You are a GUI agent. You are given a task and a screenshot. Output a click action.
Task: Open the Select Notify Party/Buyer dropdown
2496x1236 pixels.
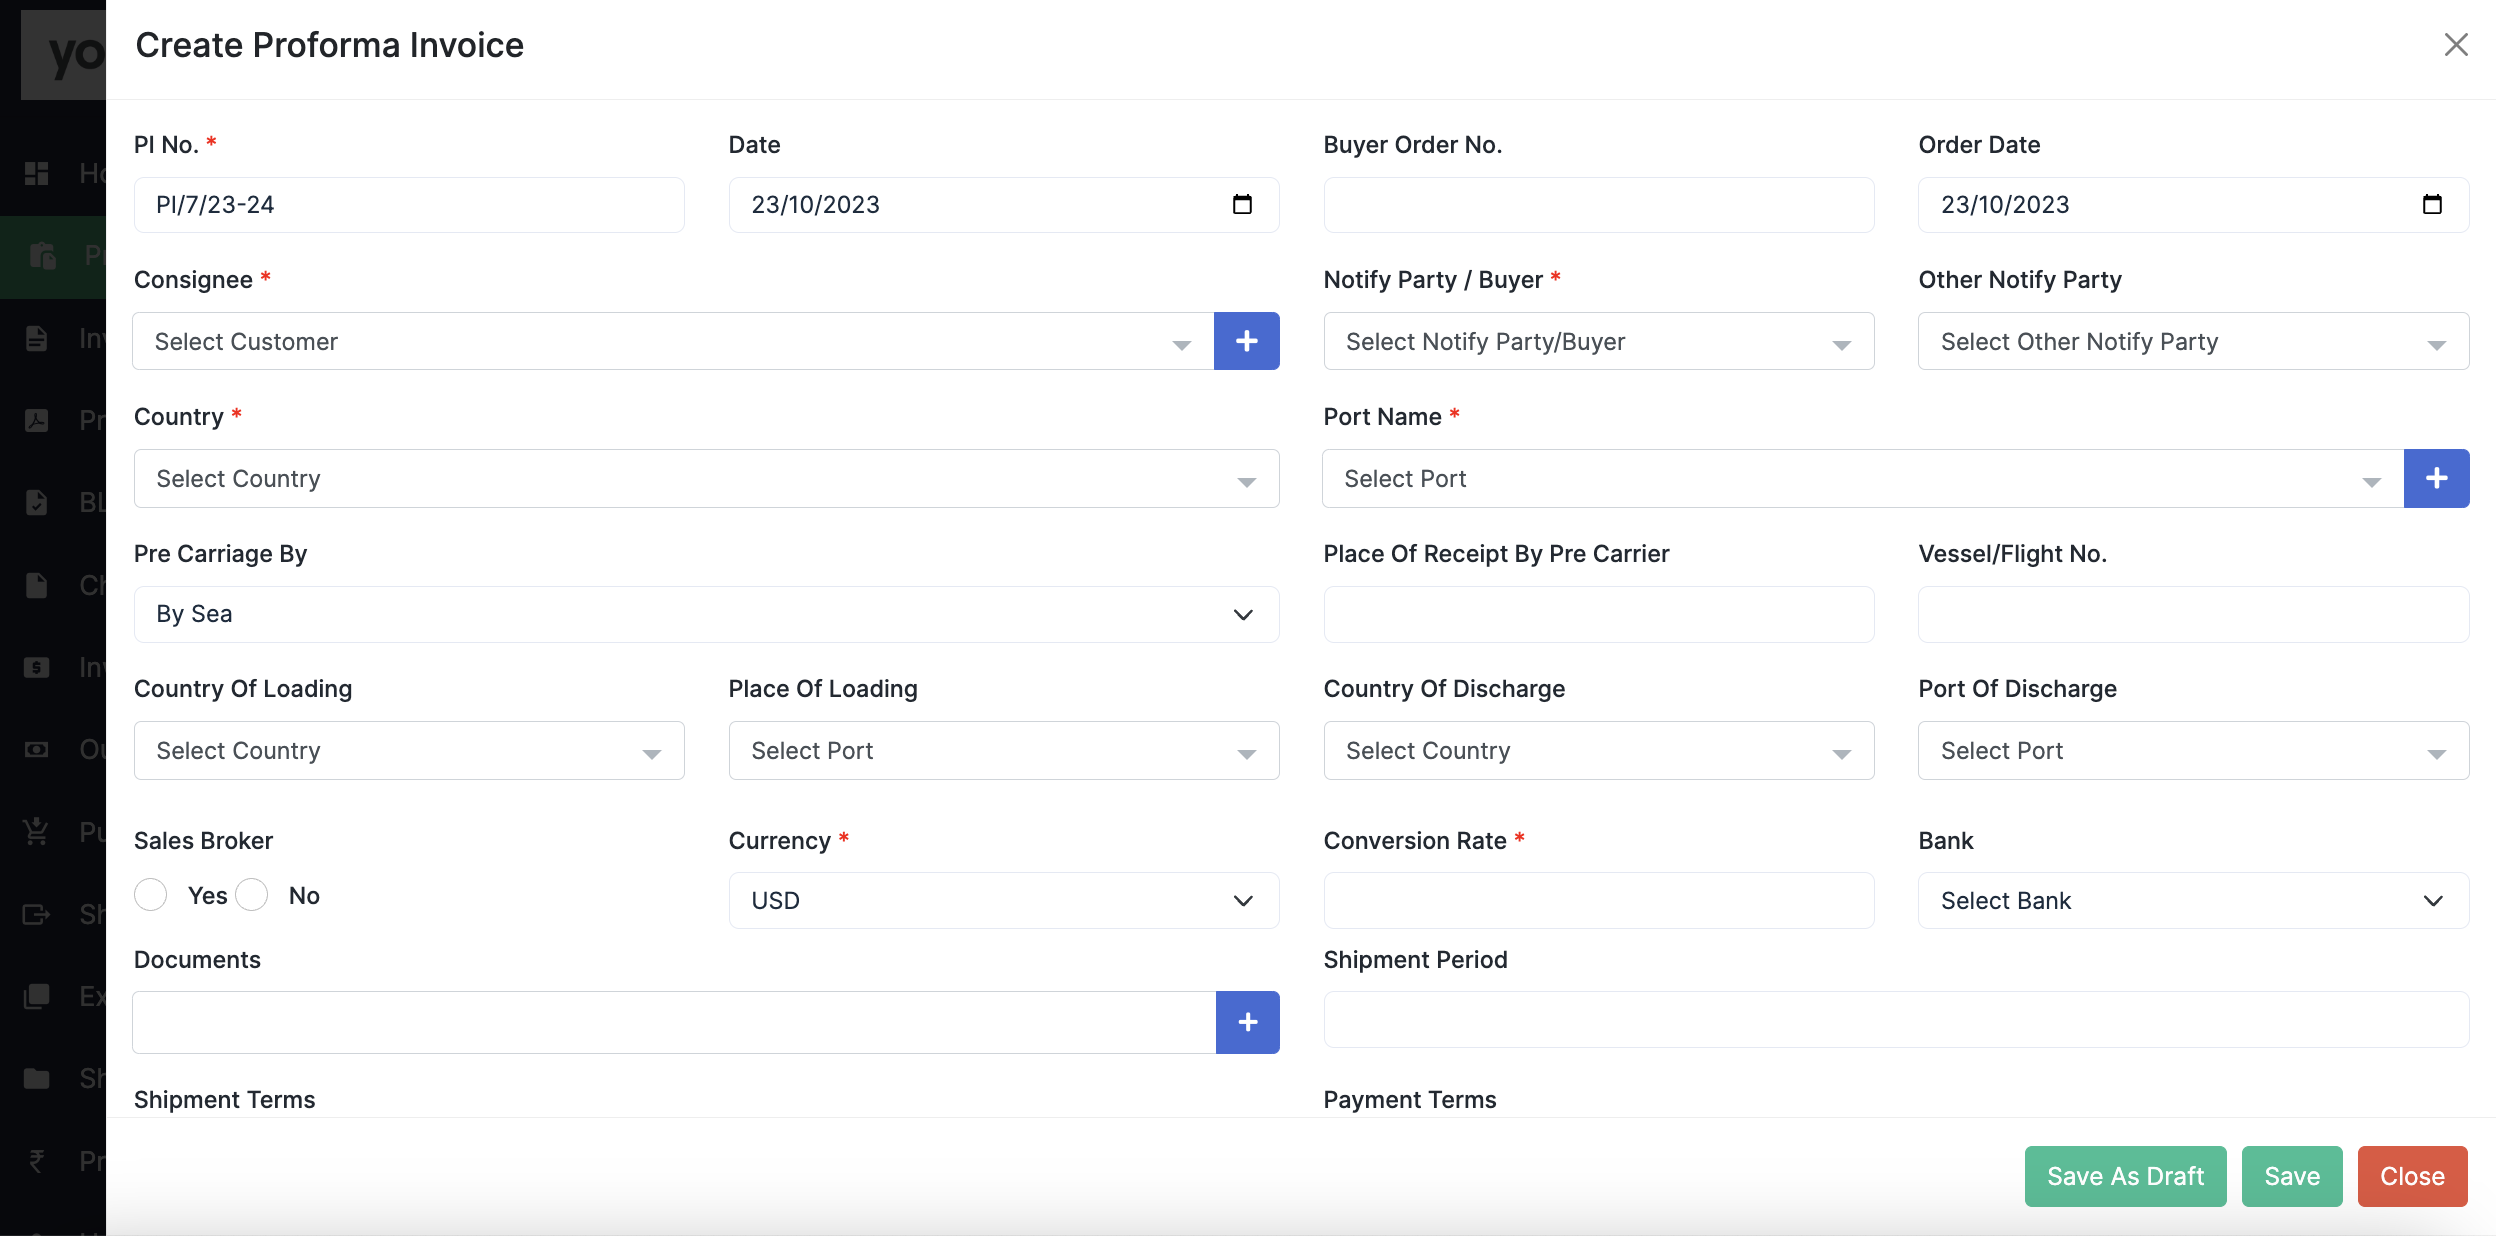(x=1598, y=342)
